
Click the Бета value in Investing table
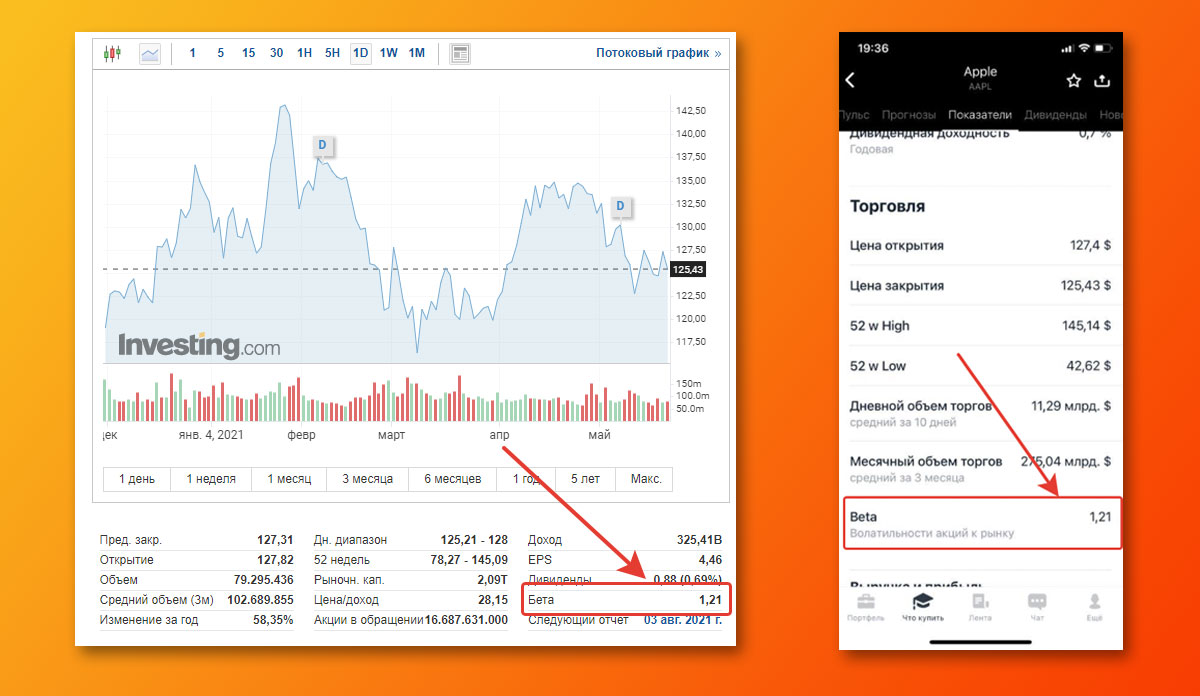click(x=710, y=599)
